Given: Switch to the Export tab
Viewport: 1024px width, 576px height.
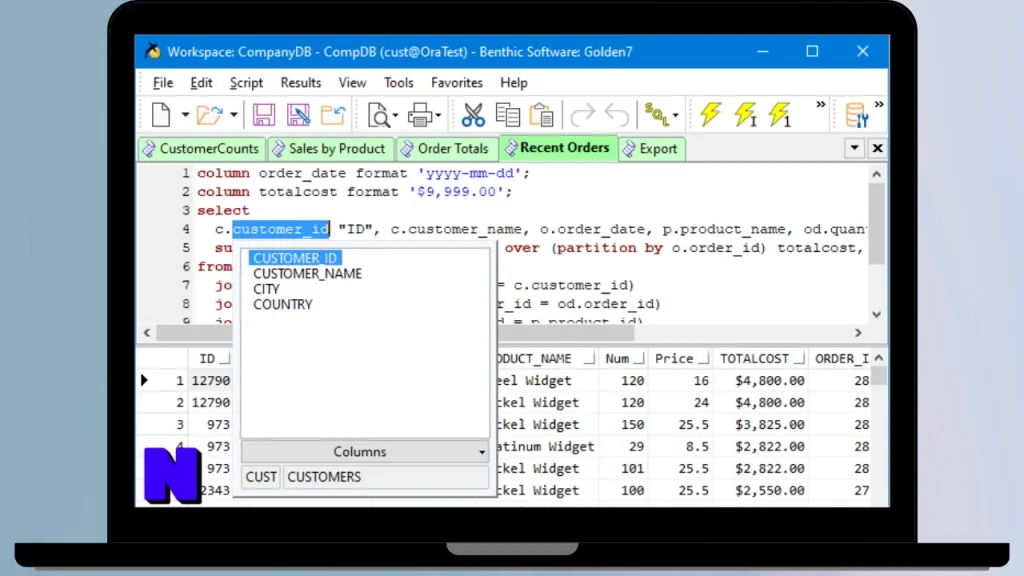Looking at the screenshot, I should [651, 149].
